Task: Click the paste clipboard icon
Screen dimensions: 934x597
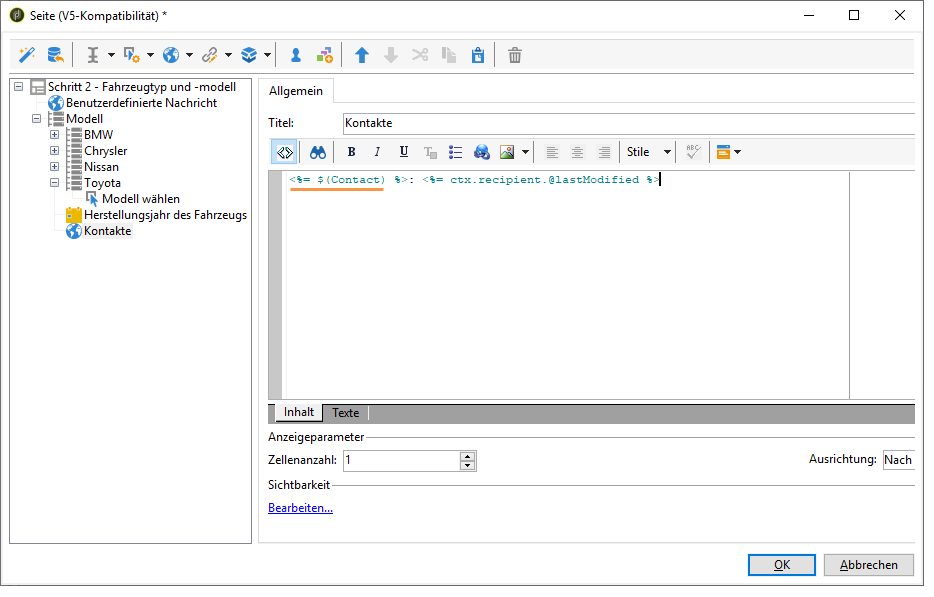Action: click(477, 56)
